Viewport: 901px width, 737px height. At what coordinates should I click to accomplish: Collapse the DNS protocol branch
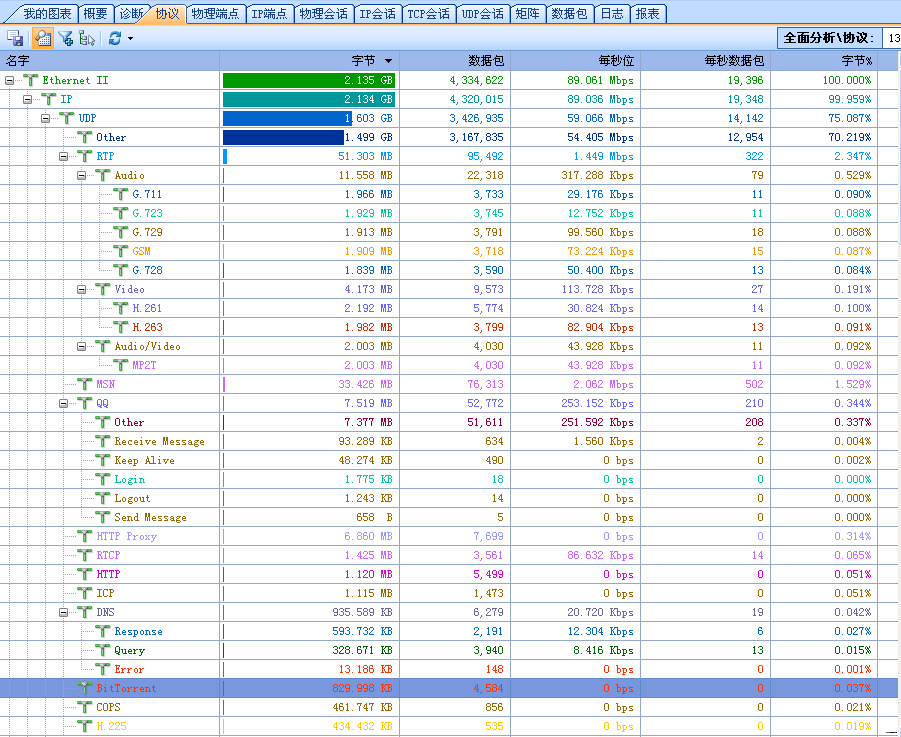coord(64,612)
